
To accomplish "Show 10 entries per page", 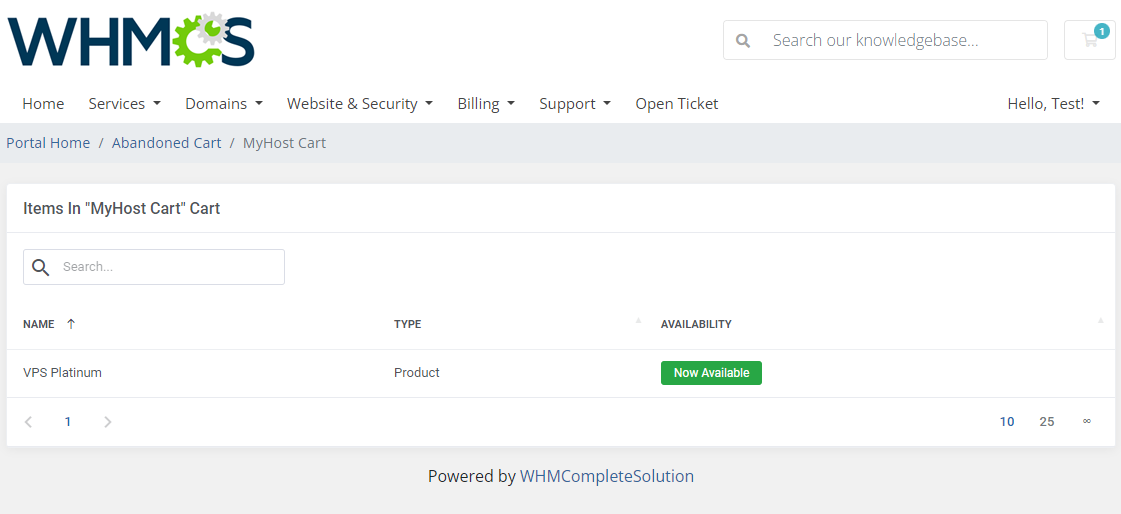I will click(1007, 422).
